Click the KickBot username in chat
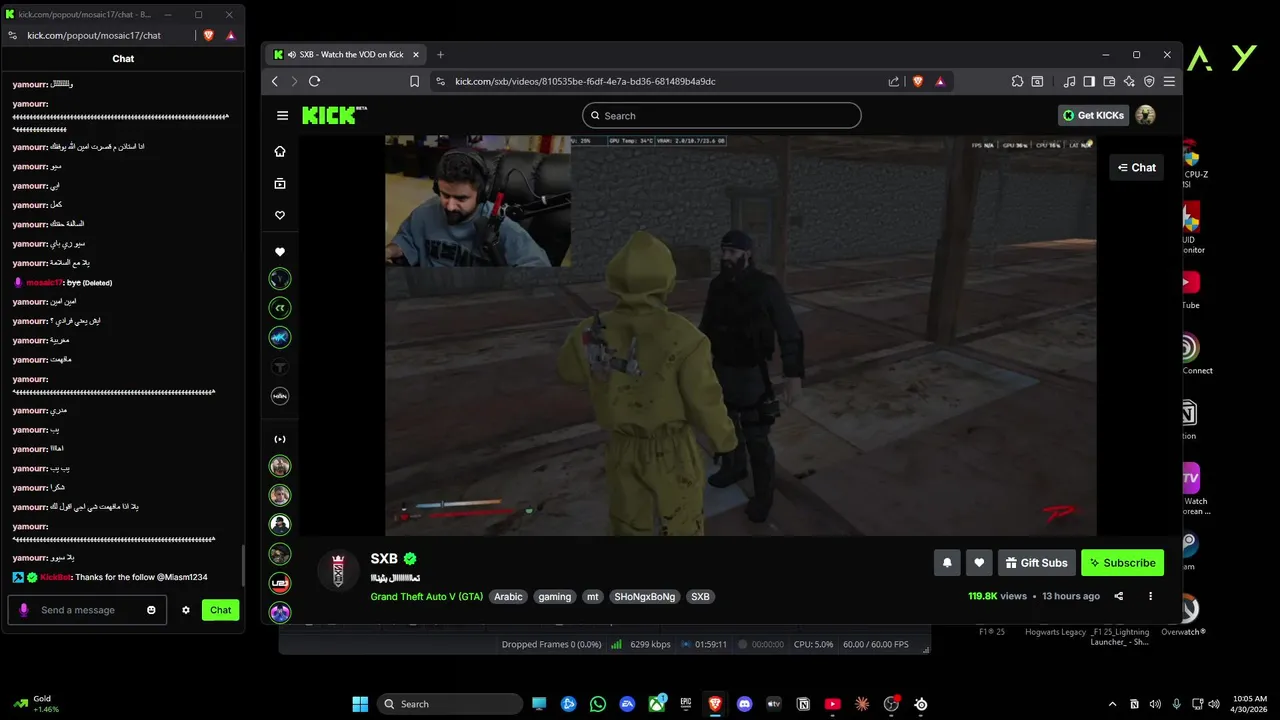Screen dimensions: 1280x720 [56, 578]
